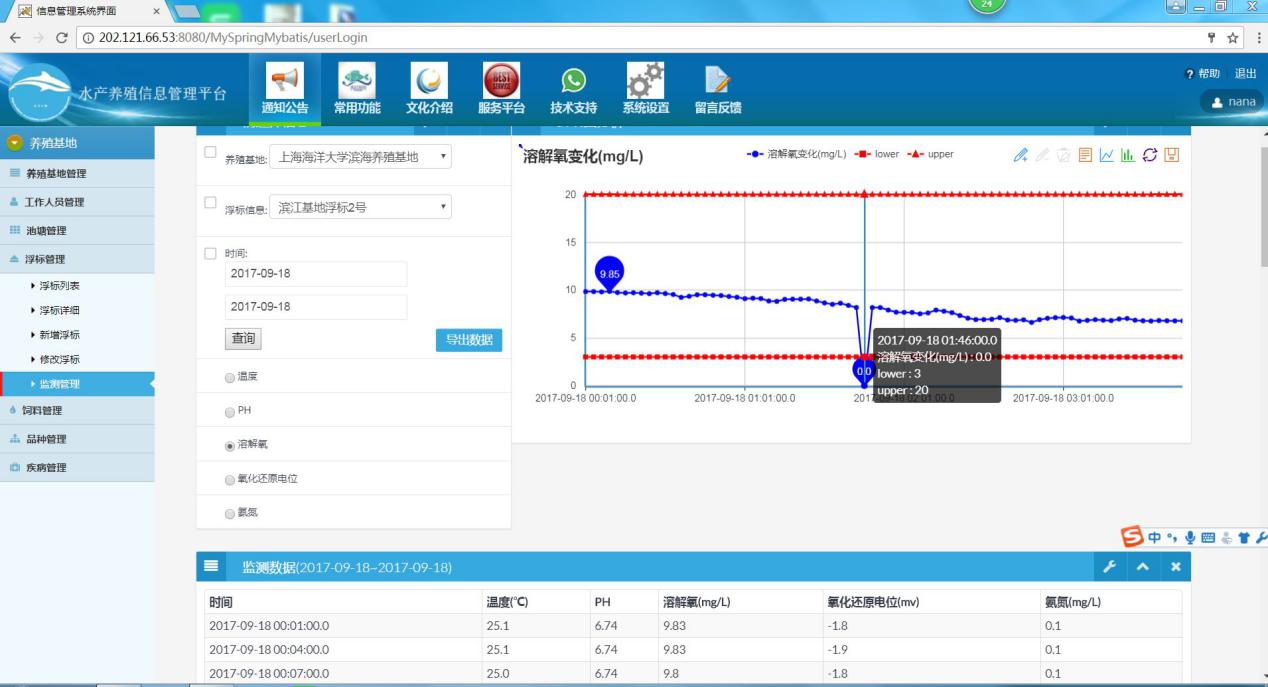
Task: Switch chart to line chart view
Action: click(x=1106, y=155)
